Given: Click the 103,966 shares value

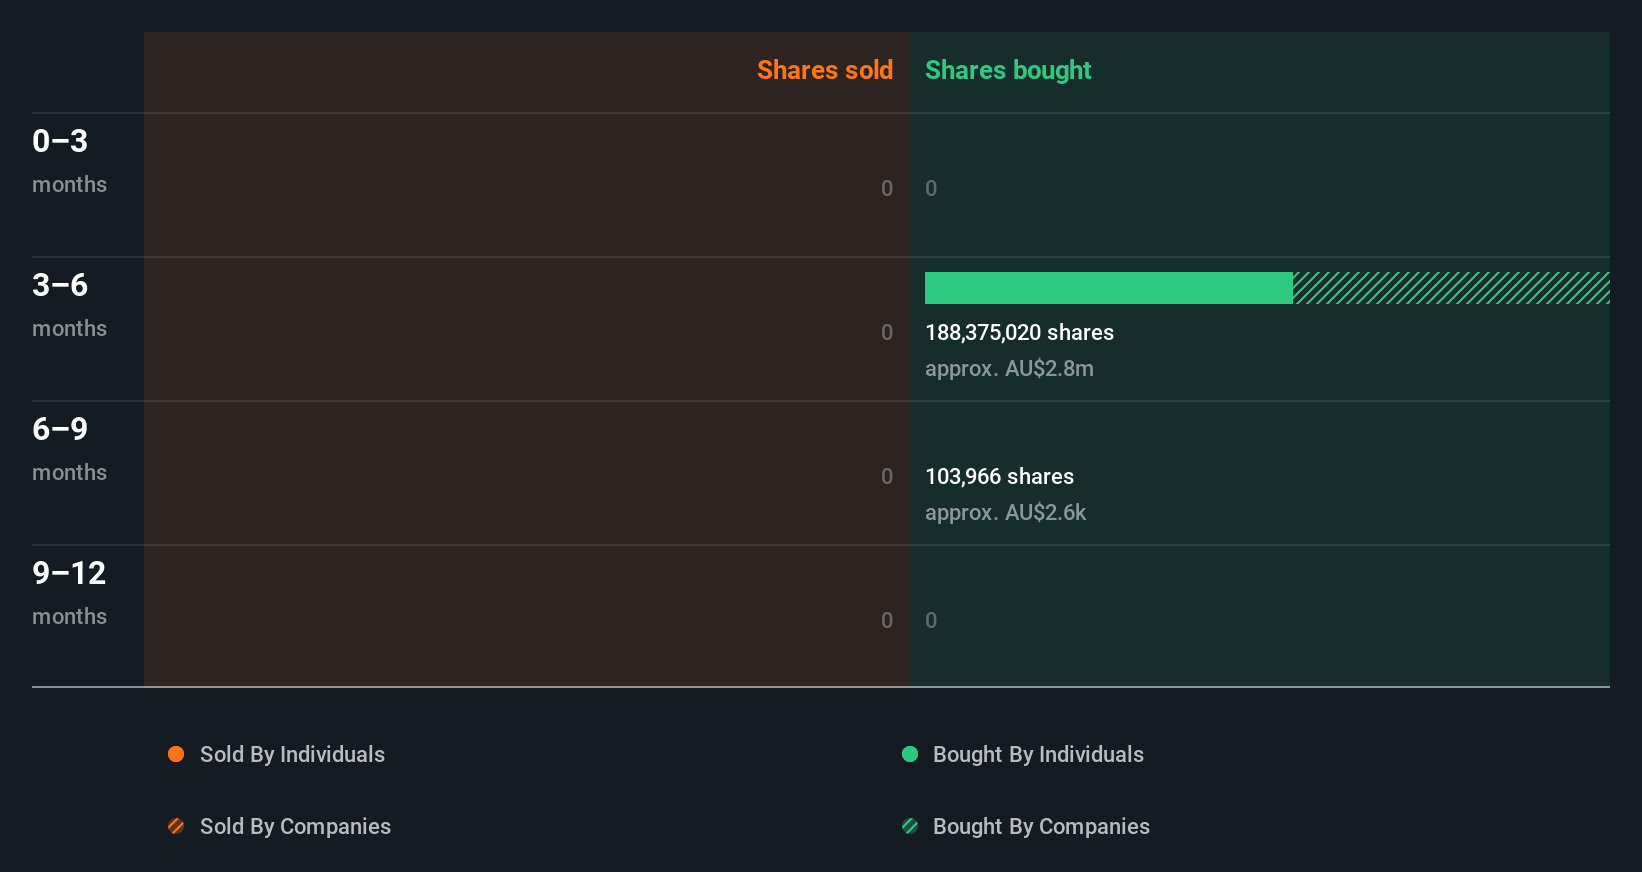Looking at the screenshot, I should point(999,476).
